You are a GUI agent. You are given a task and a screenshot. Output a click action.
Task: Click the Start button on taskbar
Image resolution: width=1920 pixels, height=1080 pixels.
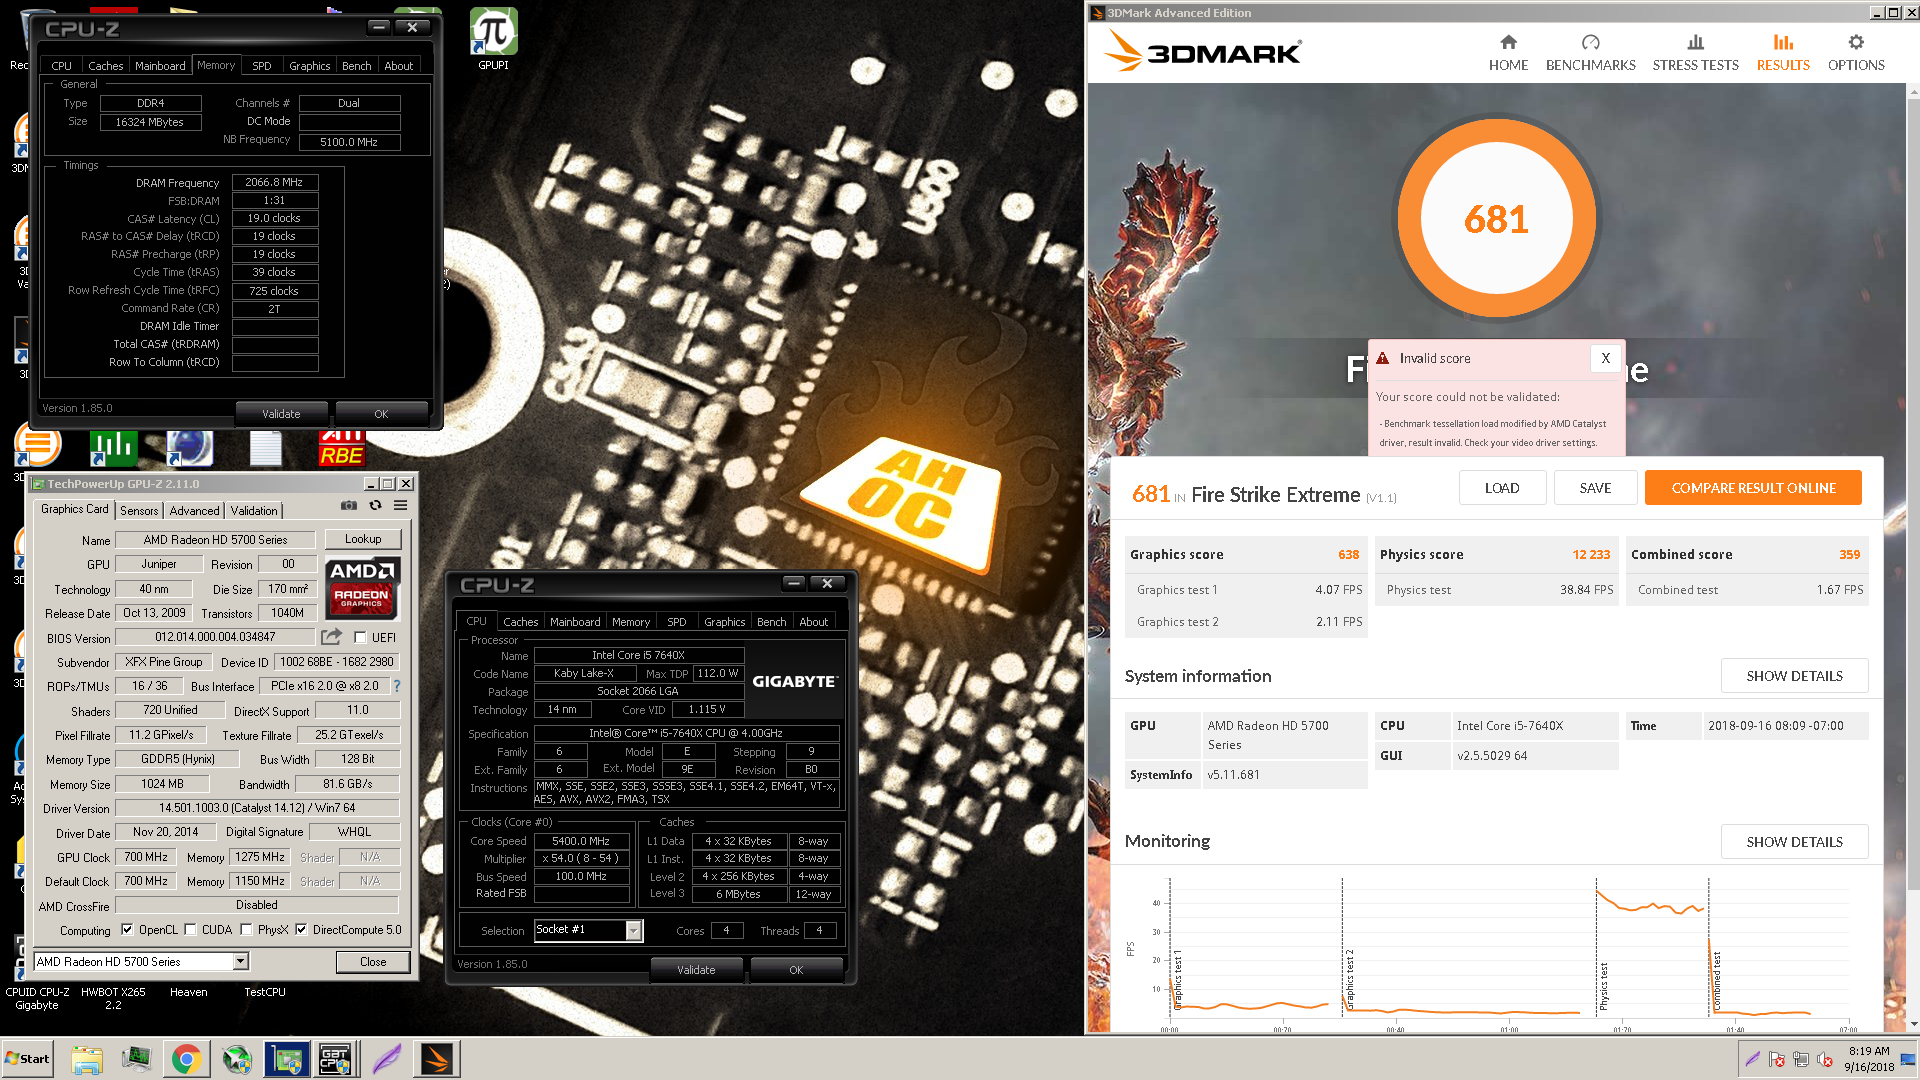pyautogui.click(x=28, y=1059)
